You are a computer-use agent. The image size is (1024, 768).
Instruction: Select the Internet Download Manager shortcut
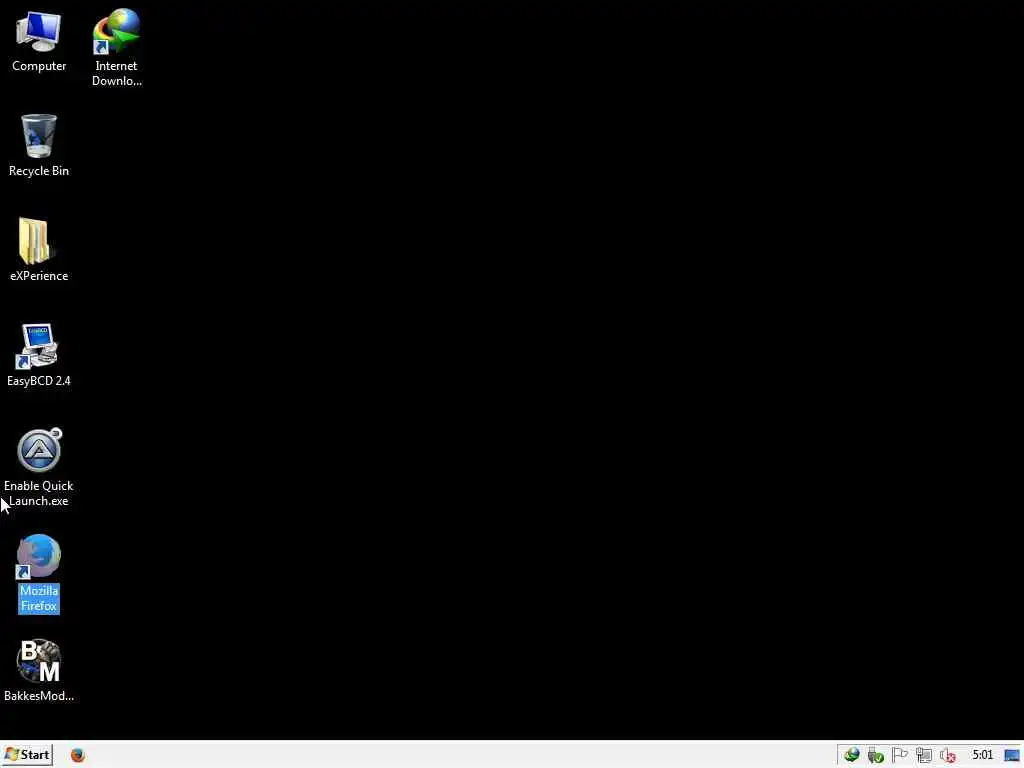pos(116,48)
